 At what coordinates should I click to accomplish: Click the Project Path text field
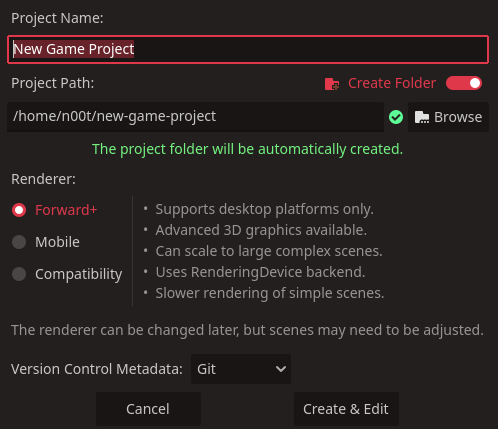(x=195, y=117)
